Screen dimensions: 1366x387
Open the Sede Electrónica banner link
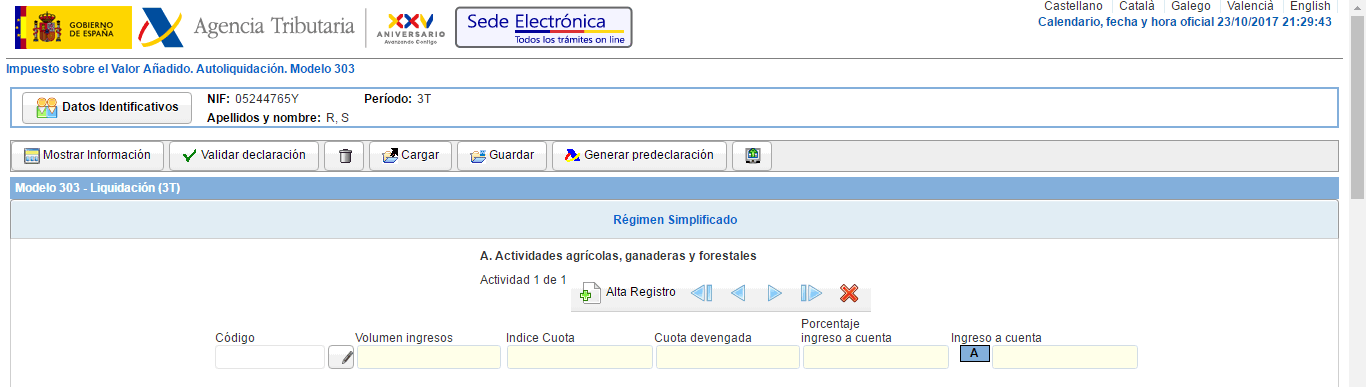click(x=544, y=27)
